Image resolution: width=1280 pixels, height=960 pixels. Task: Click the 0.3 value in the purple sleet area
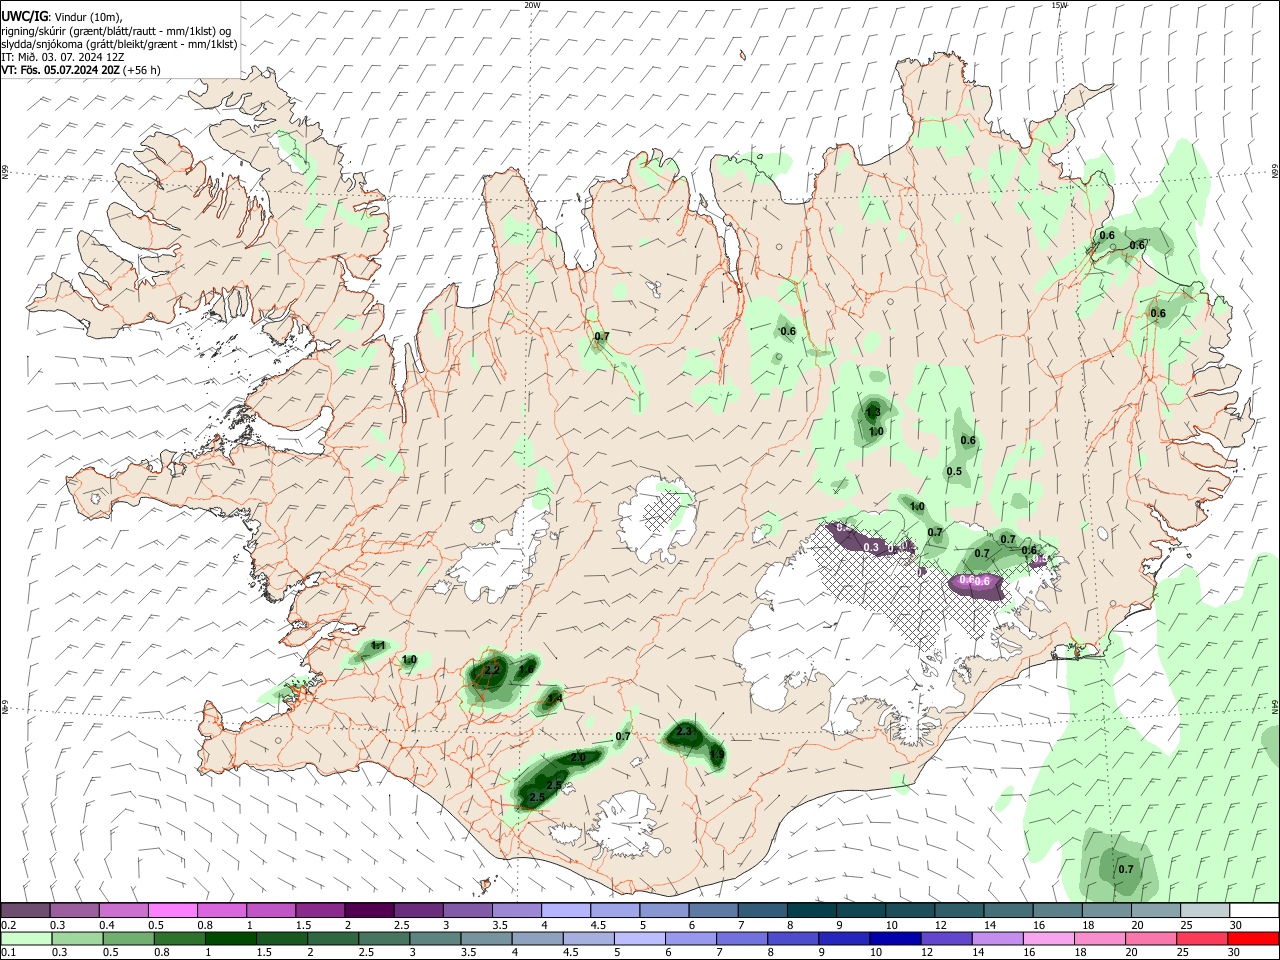(871, 547)
